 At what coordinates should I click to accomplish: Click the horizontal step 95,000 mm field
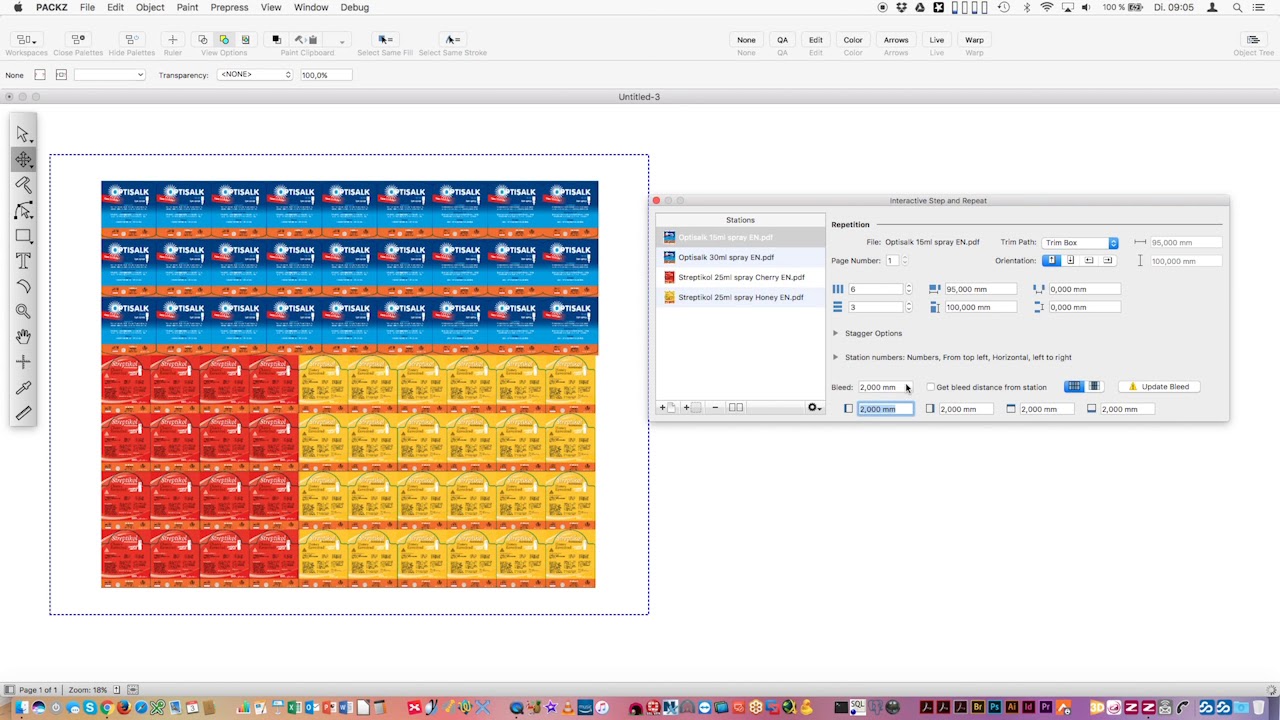point(980,289)
